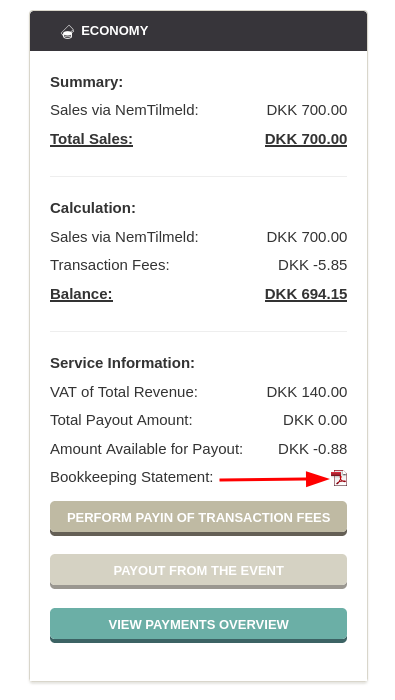Image resolution: width=395 pixels, height=700 pixels.
Task: Click Perform Payin of Transaction Fees button
Action: pos(198,518)
